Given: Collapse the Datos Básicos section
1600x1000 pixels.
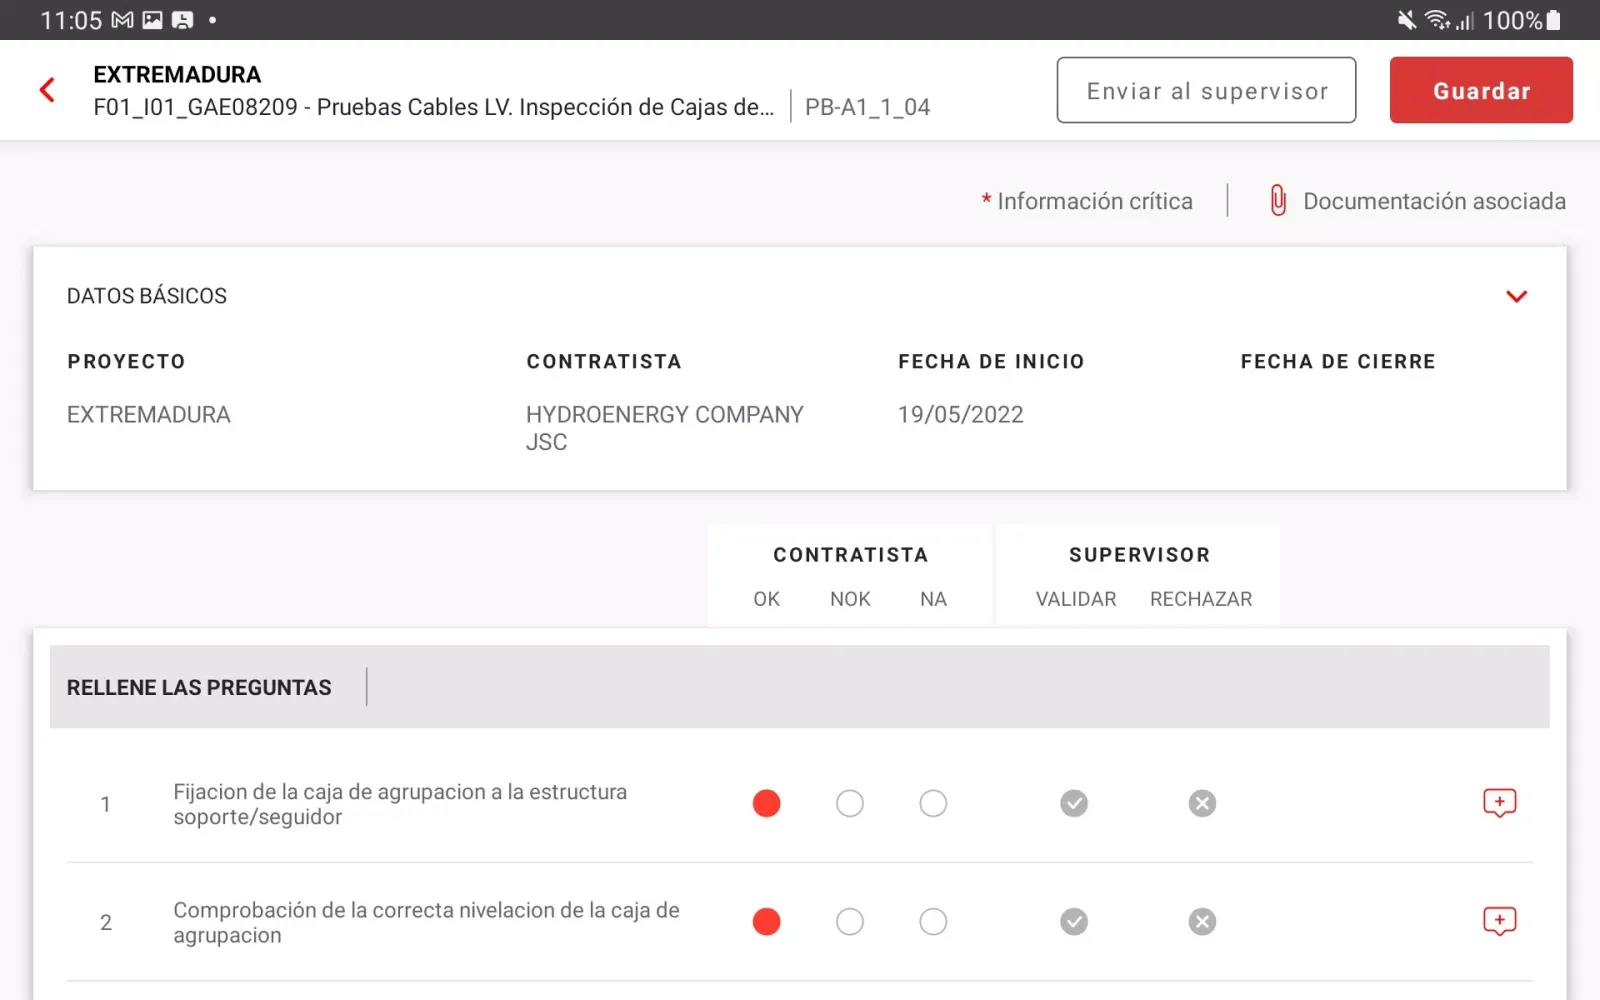Looking at the screenshot, I should (1516, 296).
